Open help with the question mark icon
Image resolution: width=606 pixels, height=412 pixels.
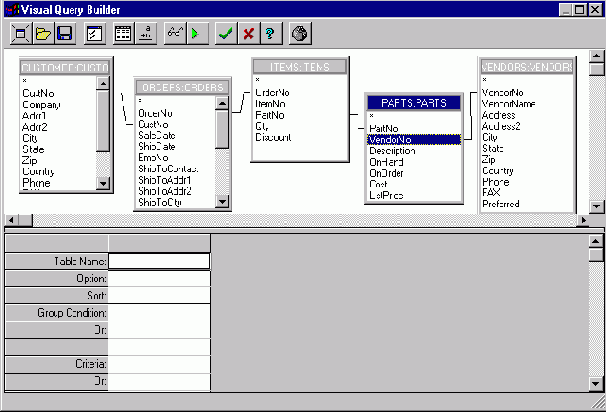click(x=269, y=33)
